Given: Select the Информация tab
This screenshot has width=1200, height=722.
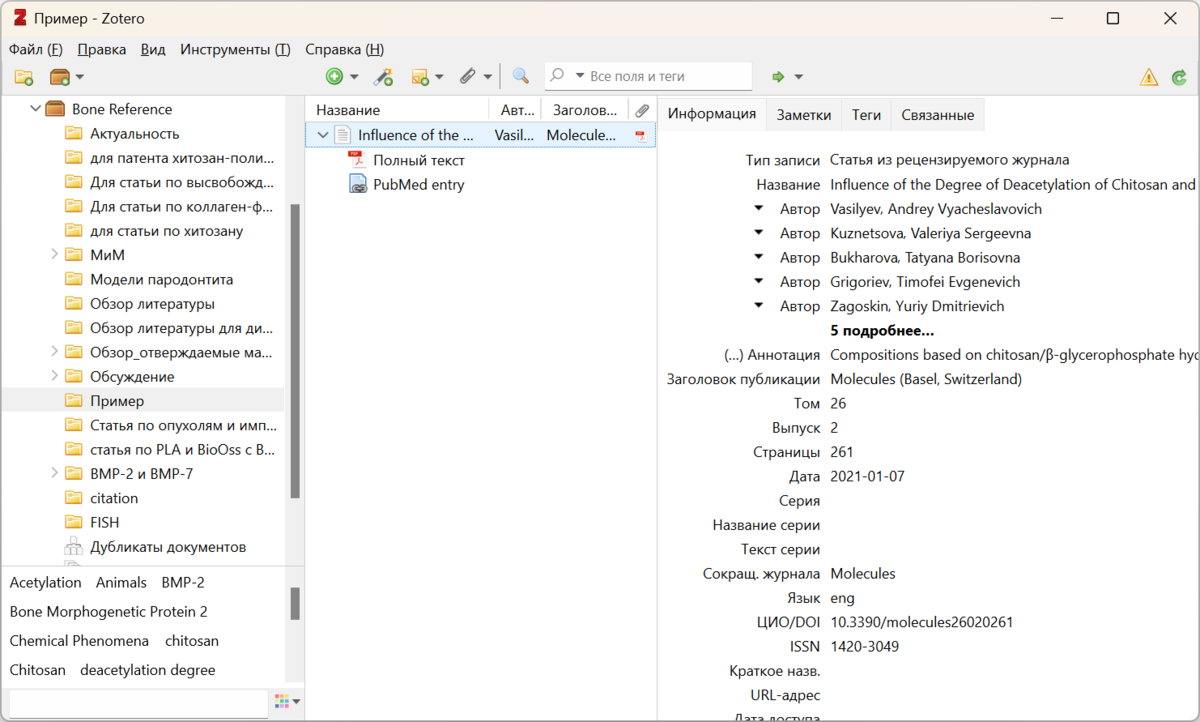Looking at the screenshot, I should pyautogui.click(x=712, y=113).
